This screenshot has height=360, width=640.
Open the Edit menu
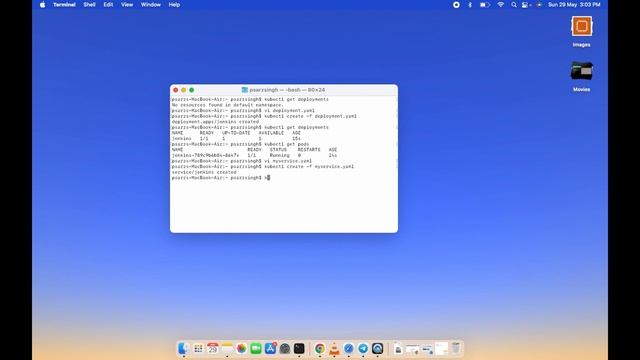tap(108, 5)
